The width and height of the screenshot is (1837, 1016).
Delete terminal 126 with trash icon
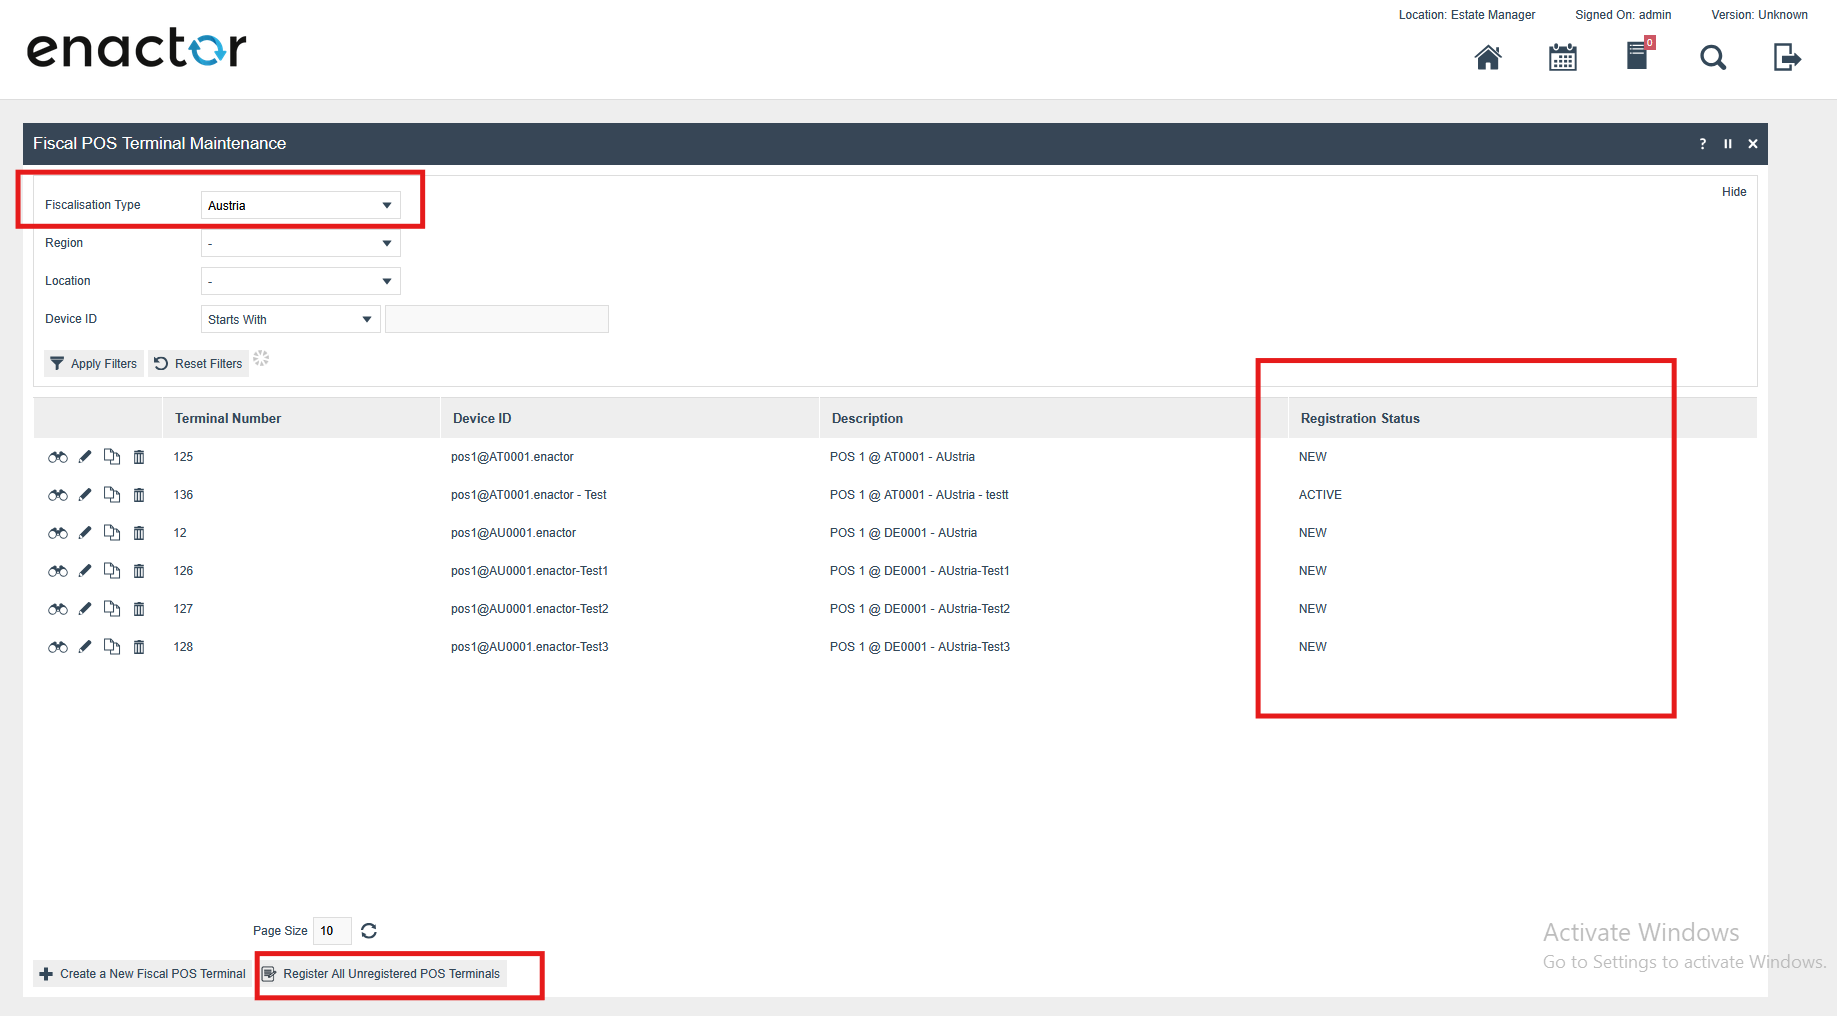coord(139,571)
